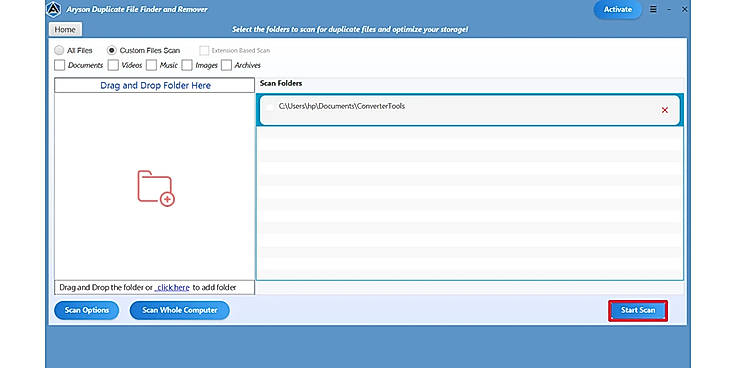This screenshot has height=368, width=736.
Task: Switch to the Home tab
Action: tap(65, 30)
